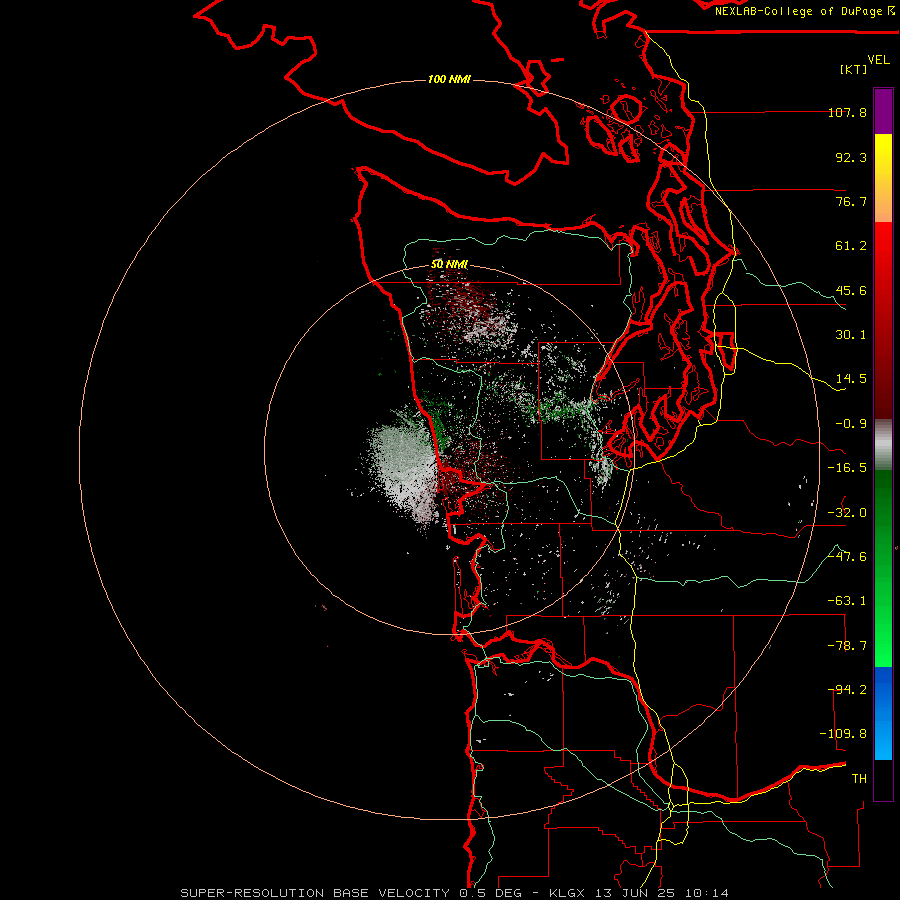Screen dimensions: 900x900
Task: Click the 92.3 velocity scale value
Action: tap(851, 157)
